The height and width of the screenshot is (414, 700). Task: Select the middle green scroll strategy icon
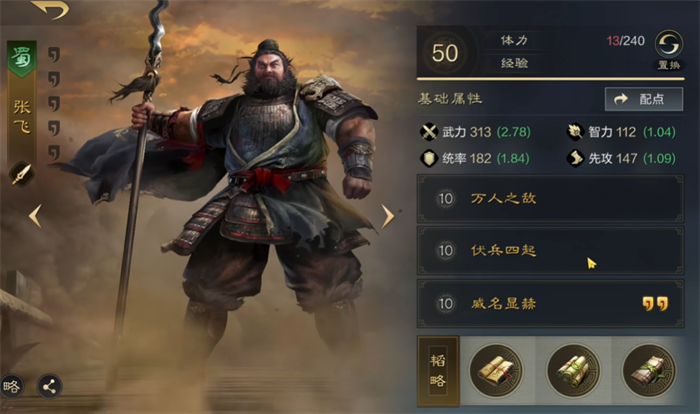tap(573, 371)
